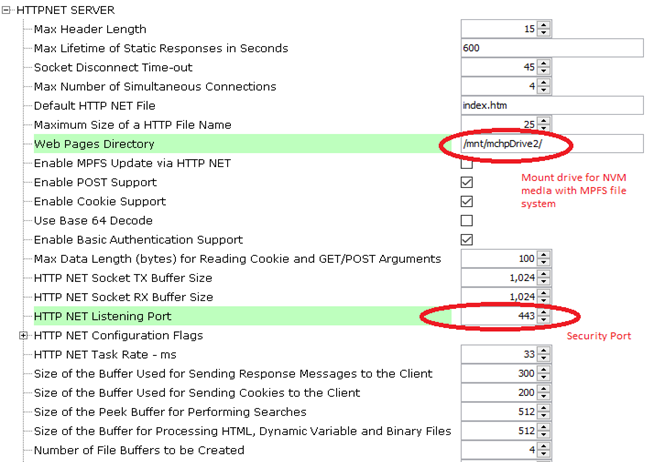Viewport: 654px width, 462px height.
Task: Decrease Socket Disconnect Time-out value
Action: [544, 71]
